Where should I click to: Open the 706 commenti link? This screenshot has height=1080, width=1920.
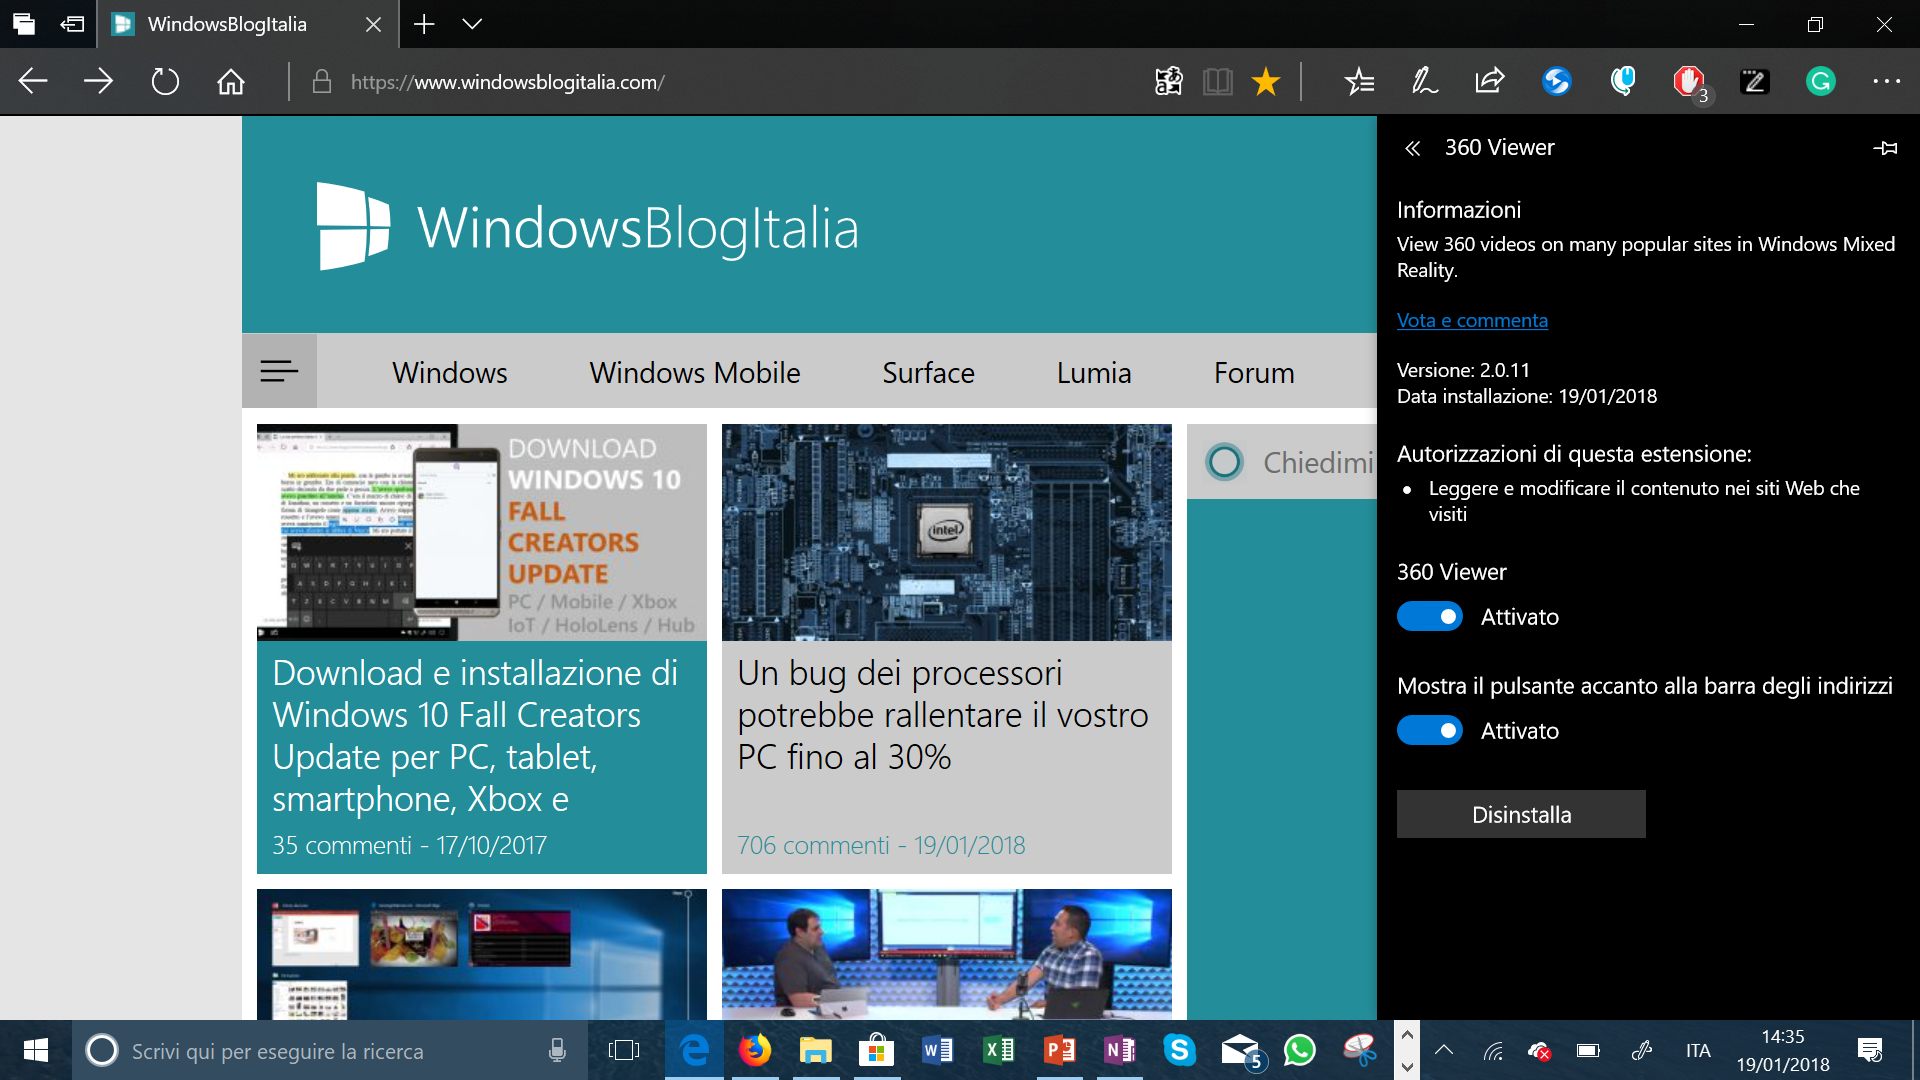click(812, 846)
